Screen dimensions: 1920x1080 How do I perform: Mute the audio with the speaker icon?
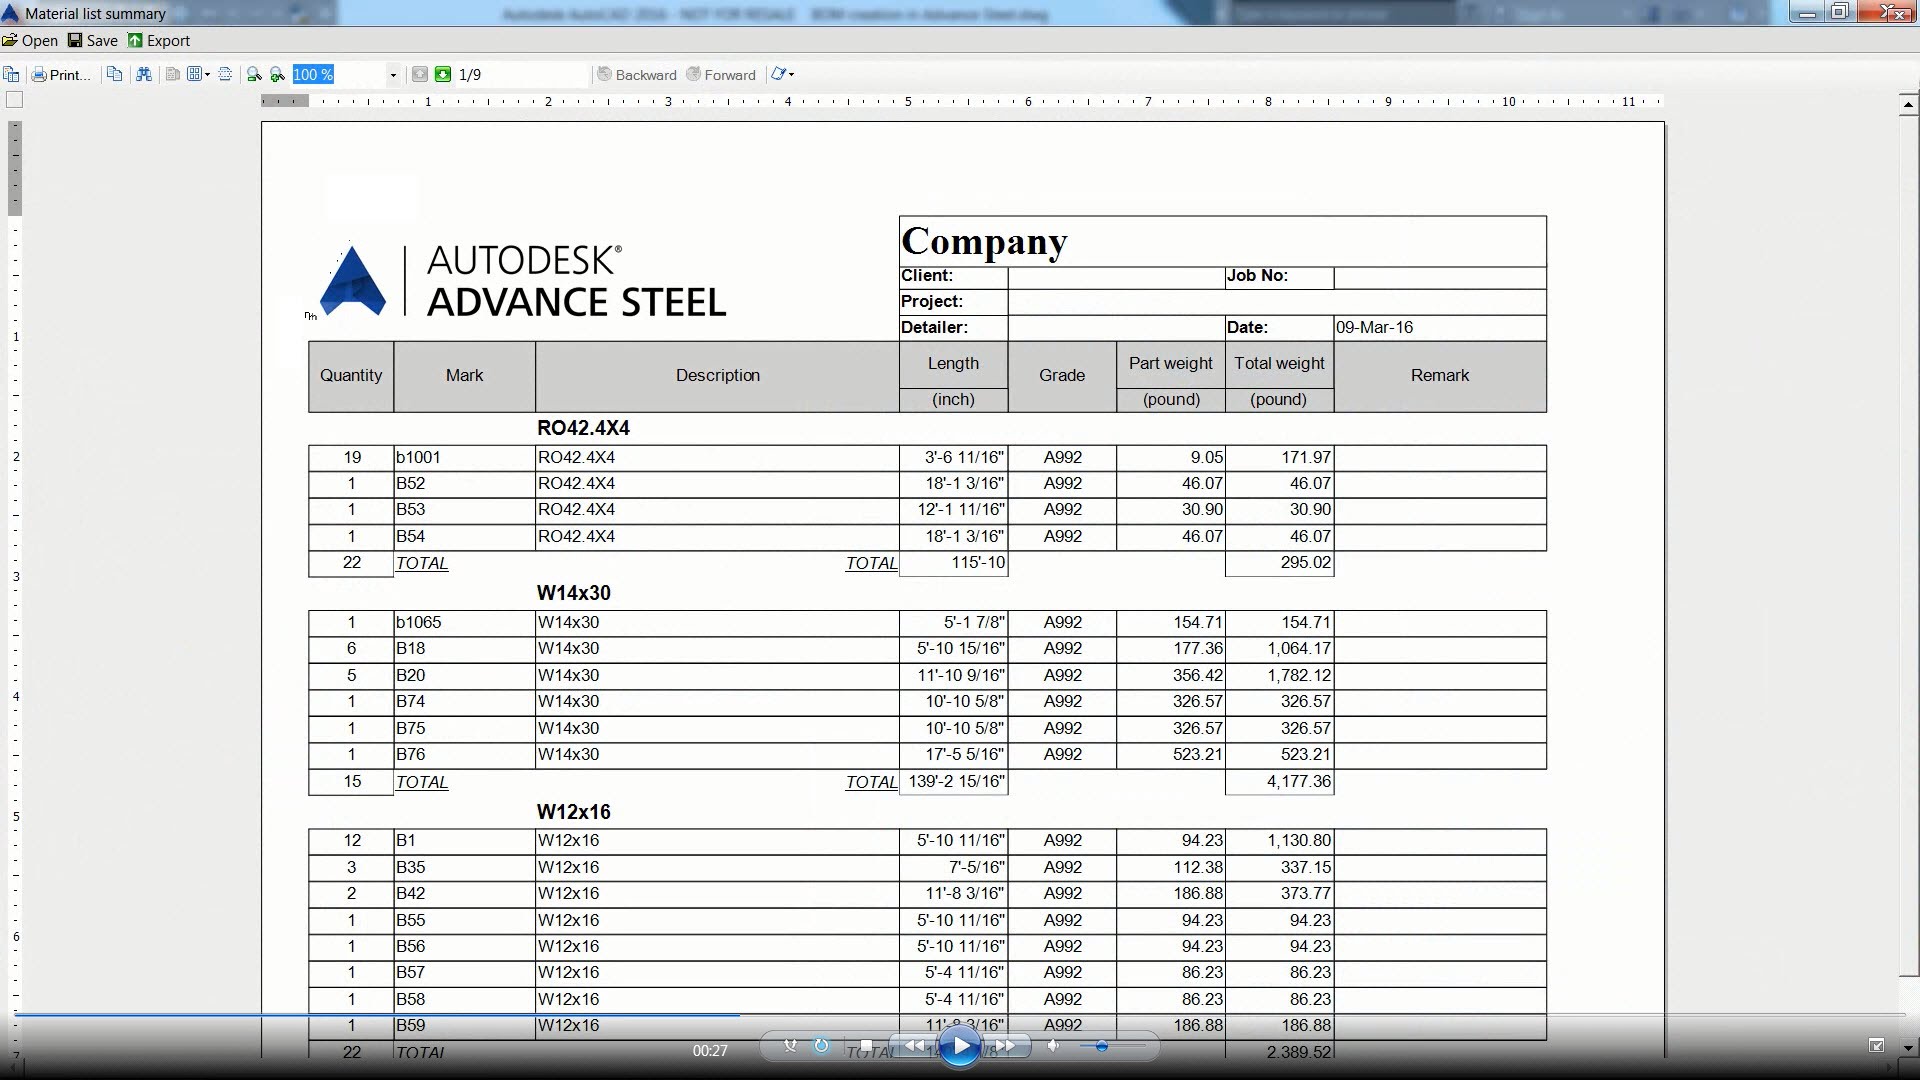coord(1053,1044)
